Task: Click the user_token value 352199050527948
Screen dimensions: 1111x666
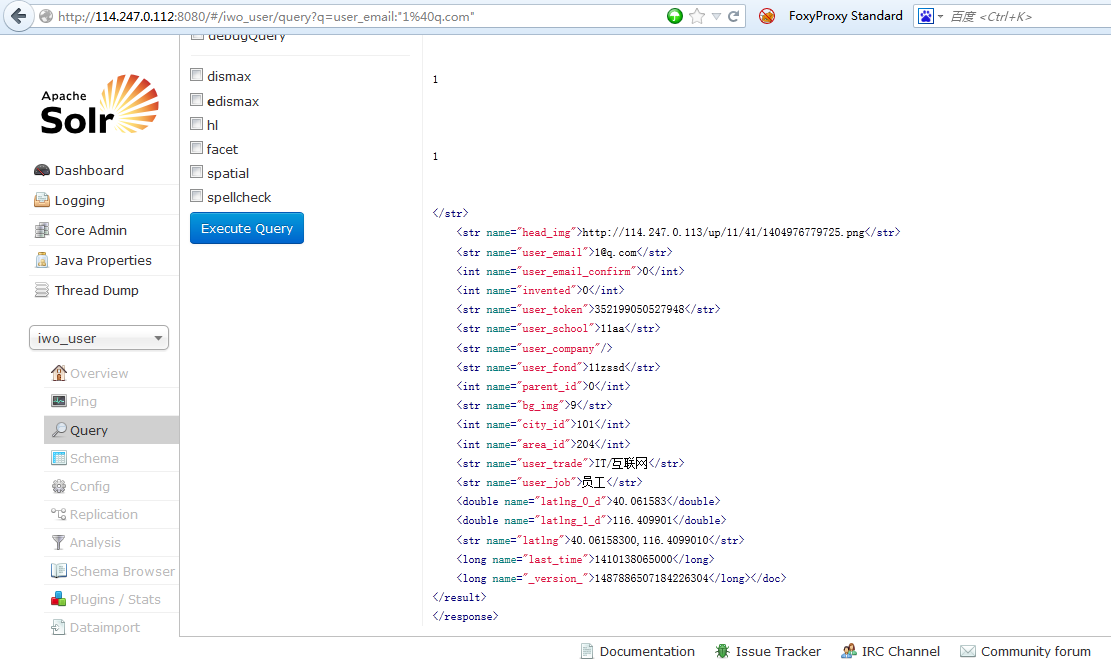Action: 640,310
